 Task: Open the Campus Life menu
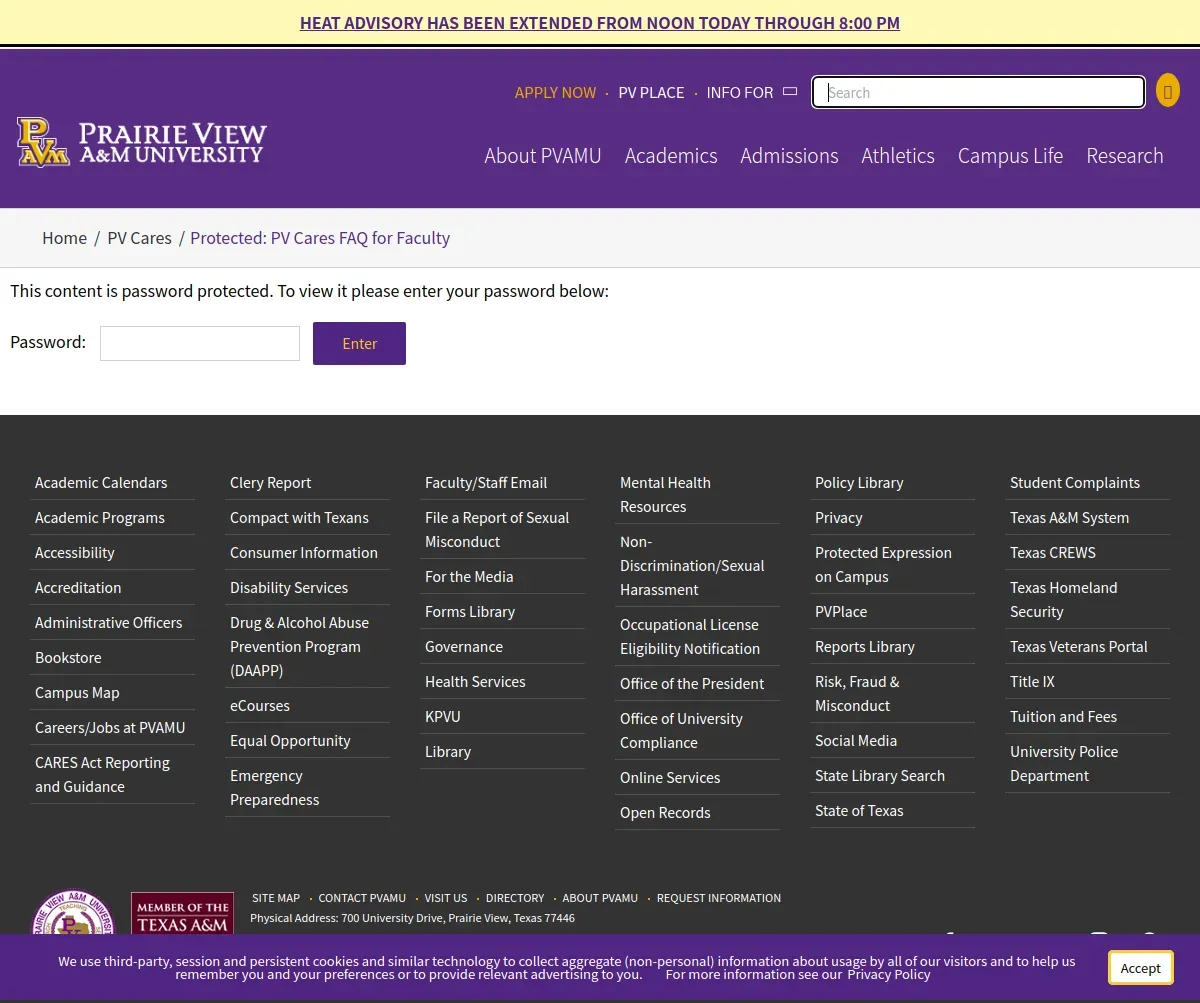pos(1010,156)
